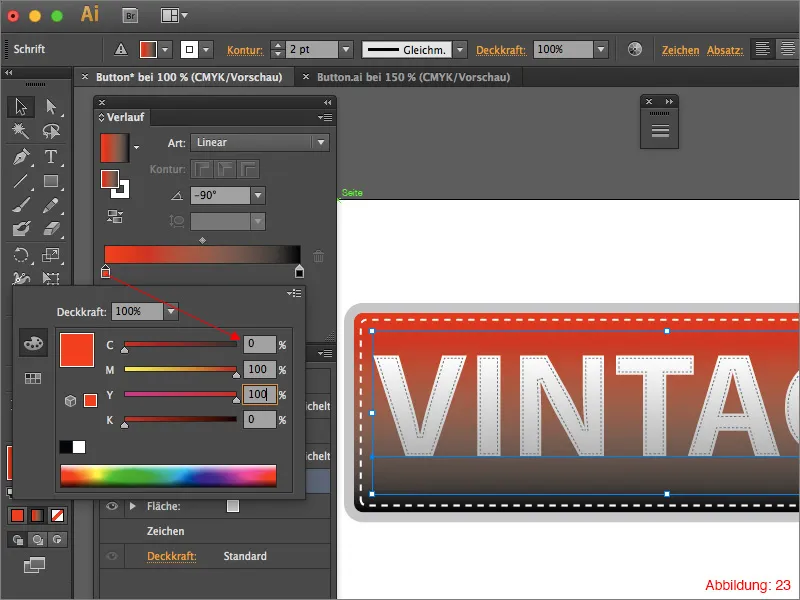Image resolution: width=800 pixels, height=600 pixels.
Task: Open the Zeichen character panel link
Action: coord(681,50)
